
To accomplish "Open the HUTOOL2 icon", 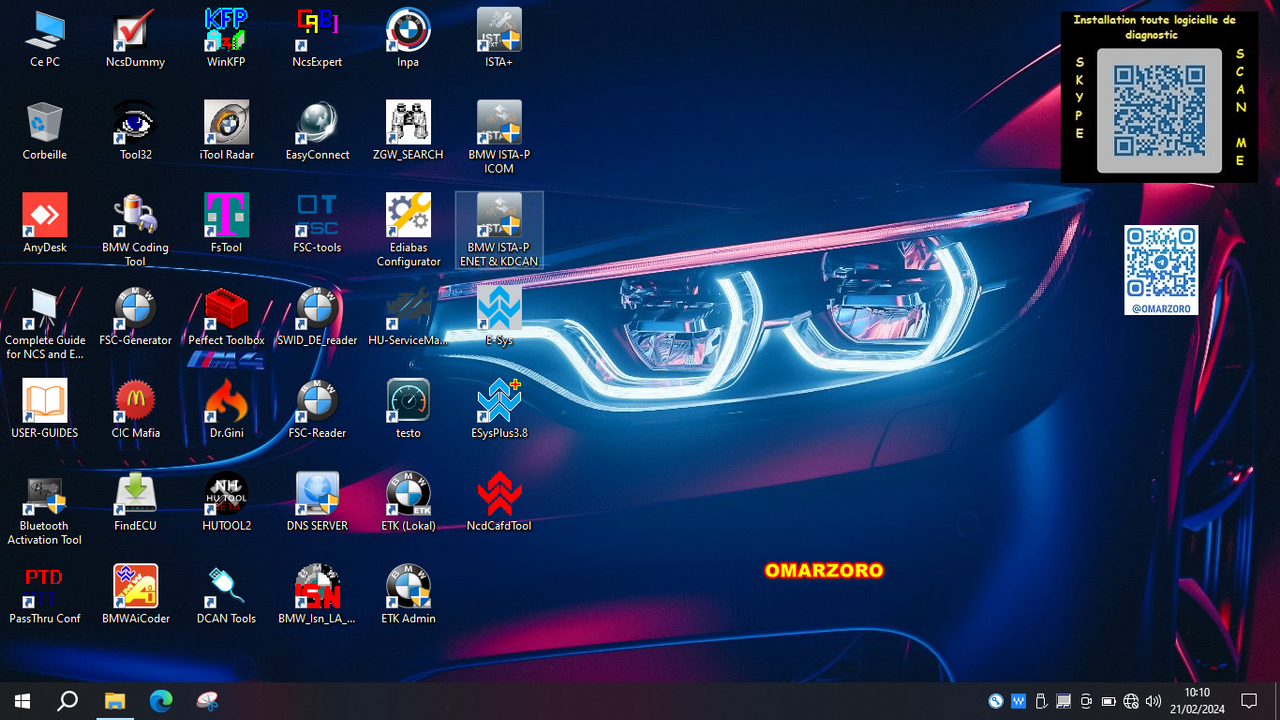I will click(226, 503).
